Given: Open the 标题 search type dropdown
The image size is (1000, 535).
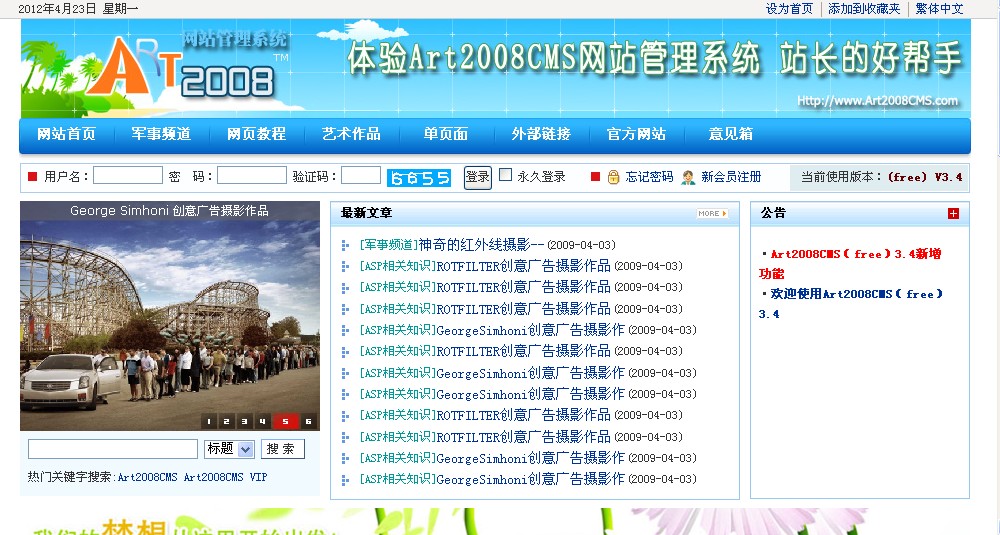Looking at the screenshot, I should tap(230, 449).
